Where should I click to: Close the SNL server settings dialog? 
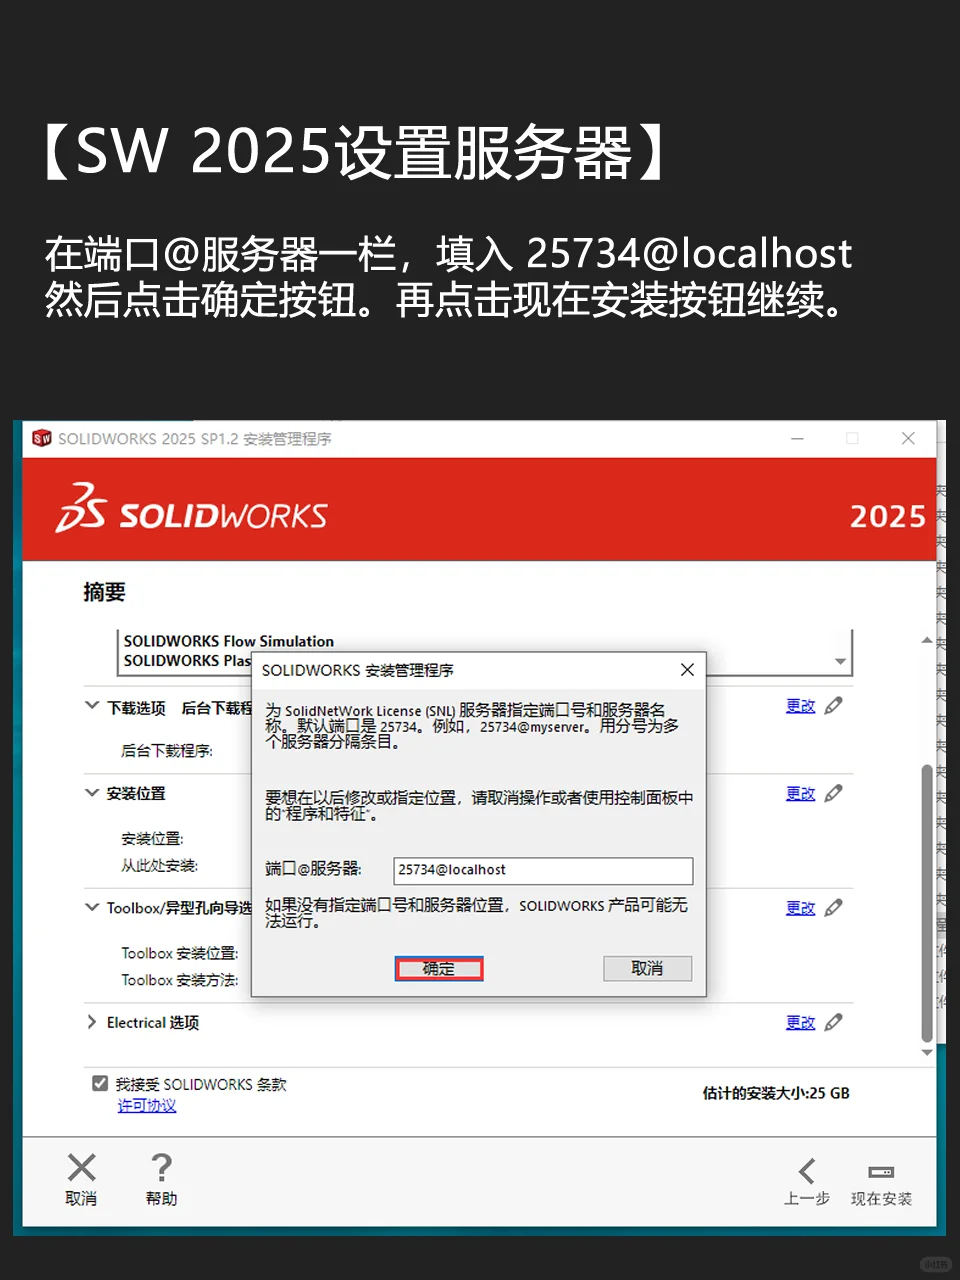point(687,670)
